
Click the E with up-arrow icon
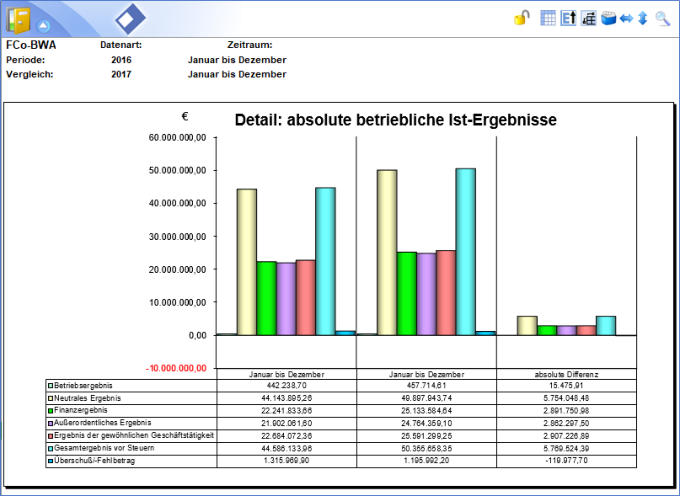pyautogui.click(x=568, y=18)
